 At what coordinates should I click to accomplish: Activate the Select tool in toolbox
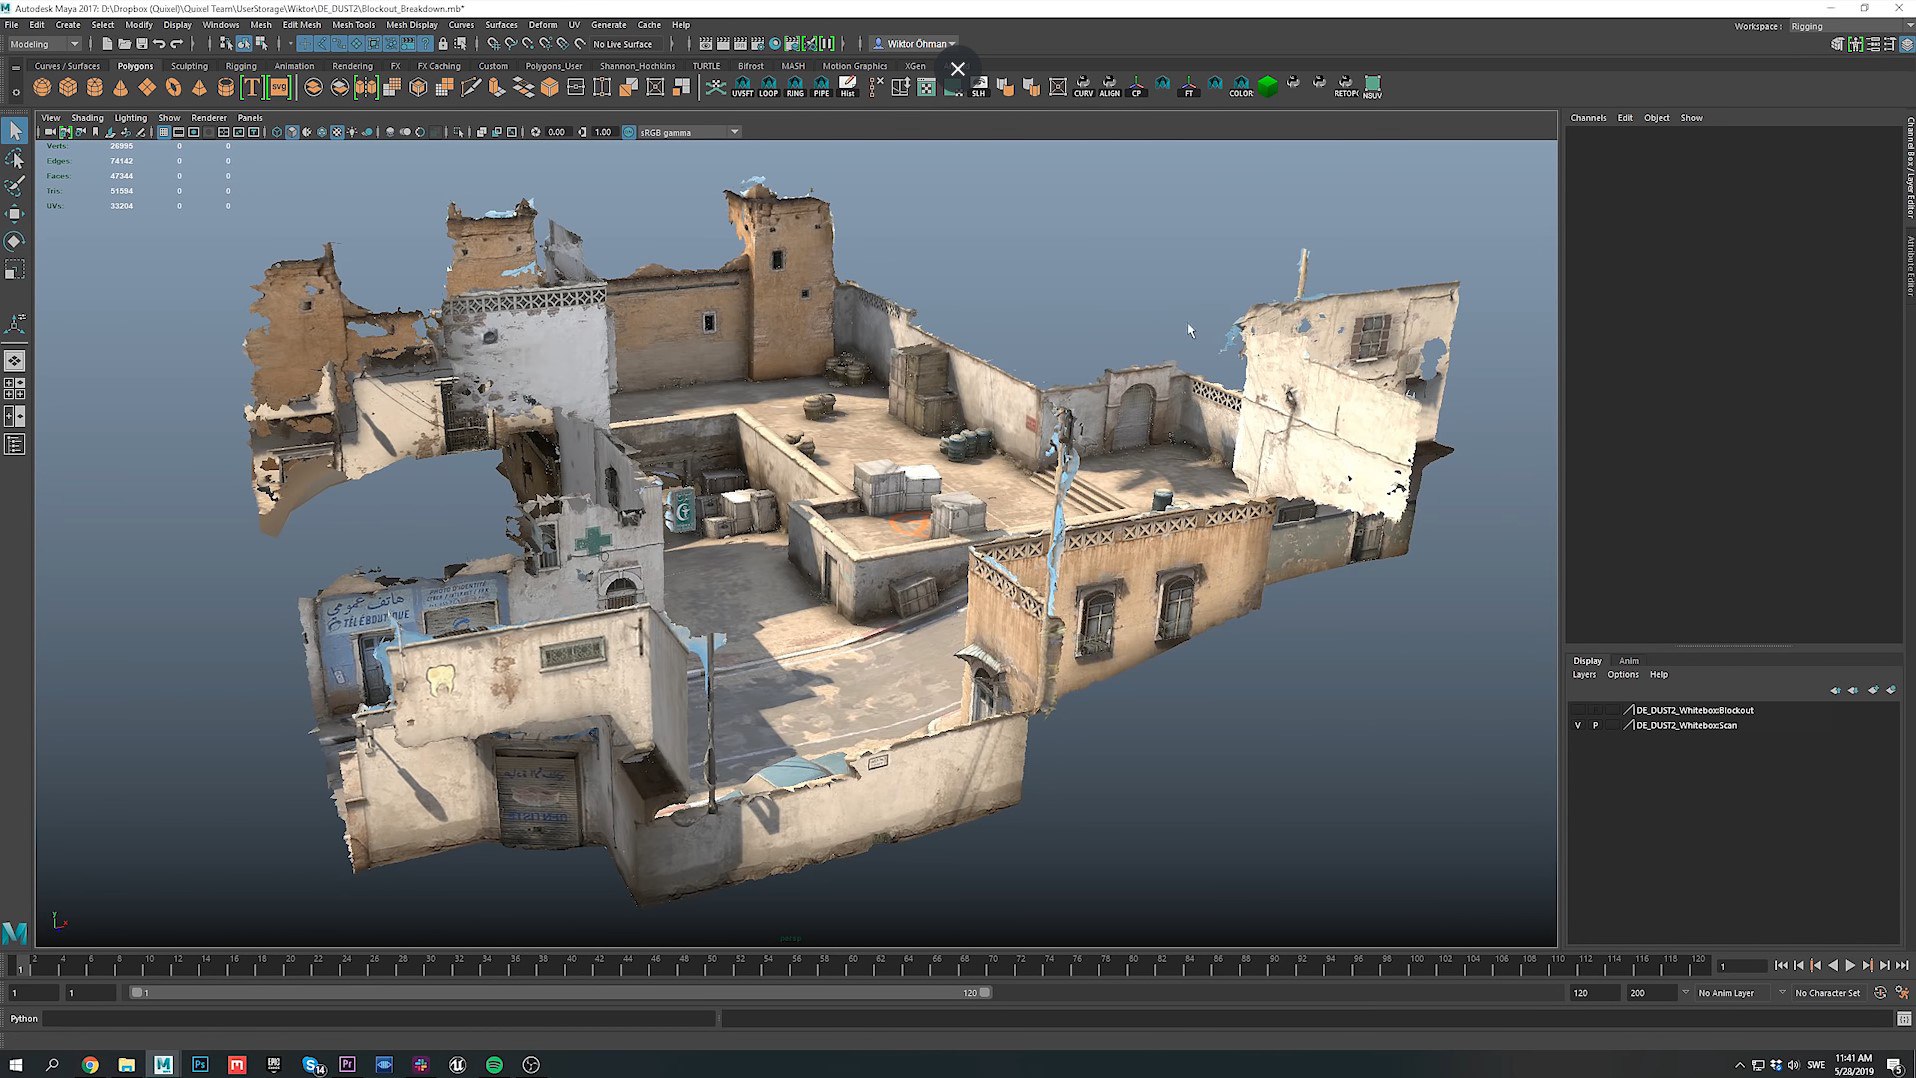pos(15,131)
